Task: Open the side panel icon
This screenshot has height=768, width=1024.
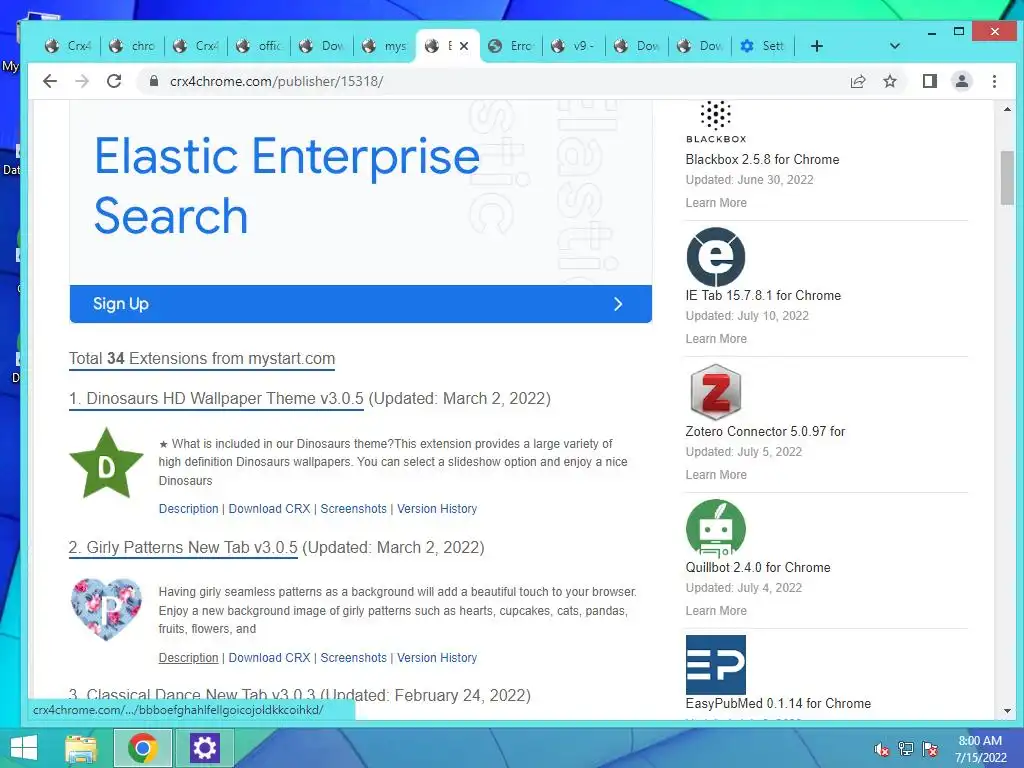Action: coord(929,81)
